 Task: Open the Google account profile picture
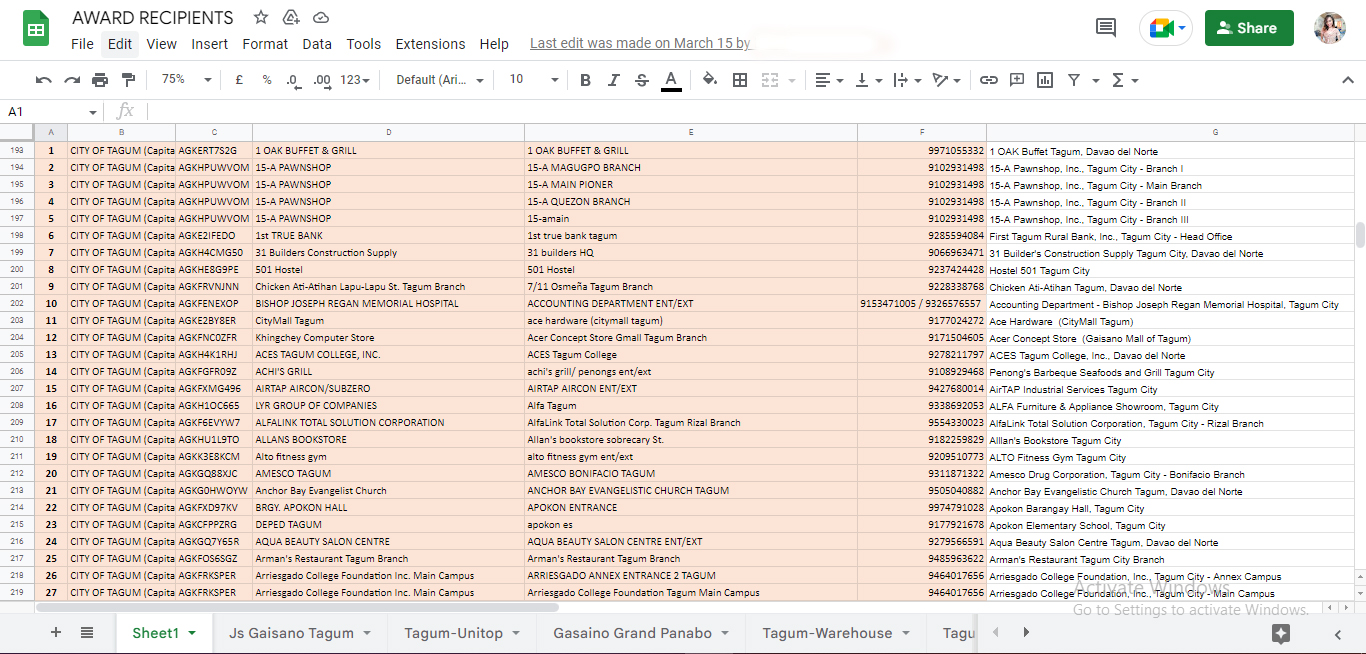pos(1330,28)
